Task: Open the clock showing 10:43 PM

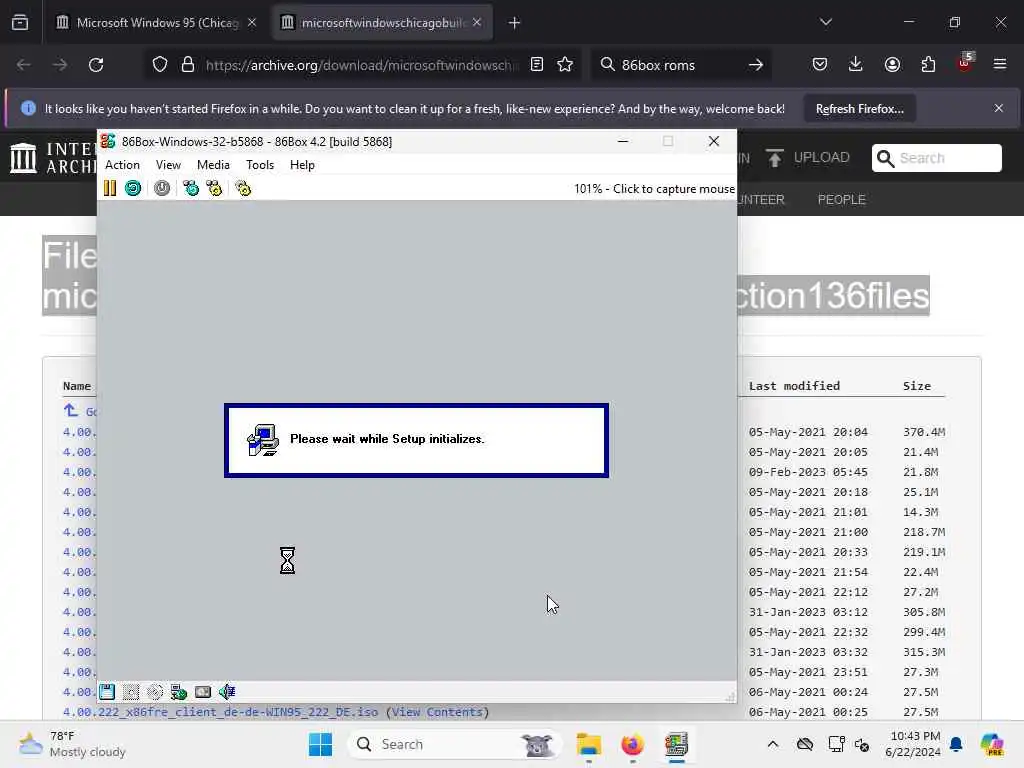Action: tap(913, 744)
